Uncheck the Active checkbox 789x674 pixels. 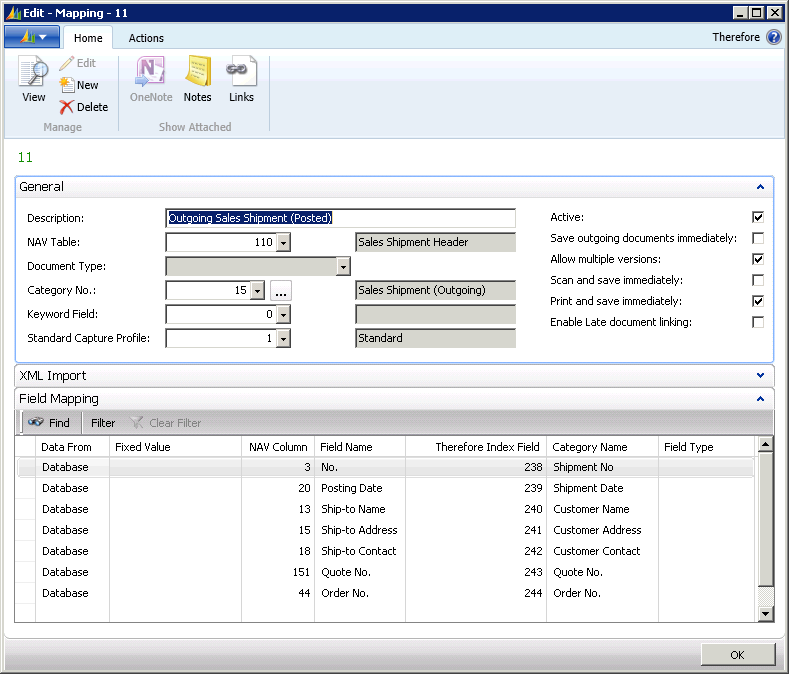coord(758,217)
